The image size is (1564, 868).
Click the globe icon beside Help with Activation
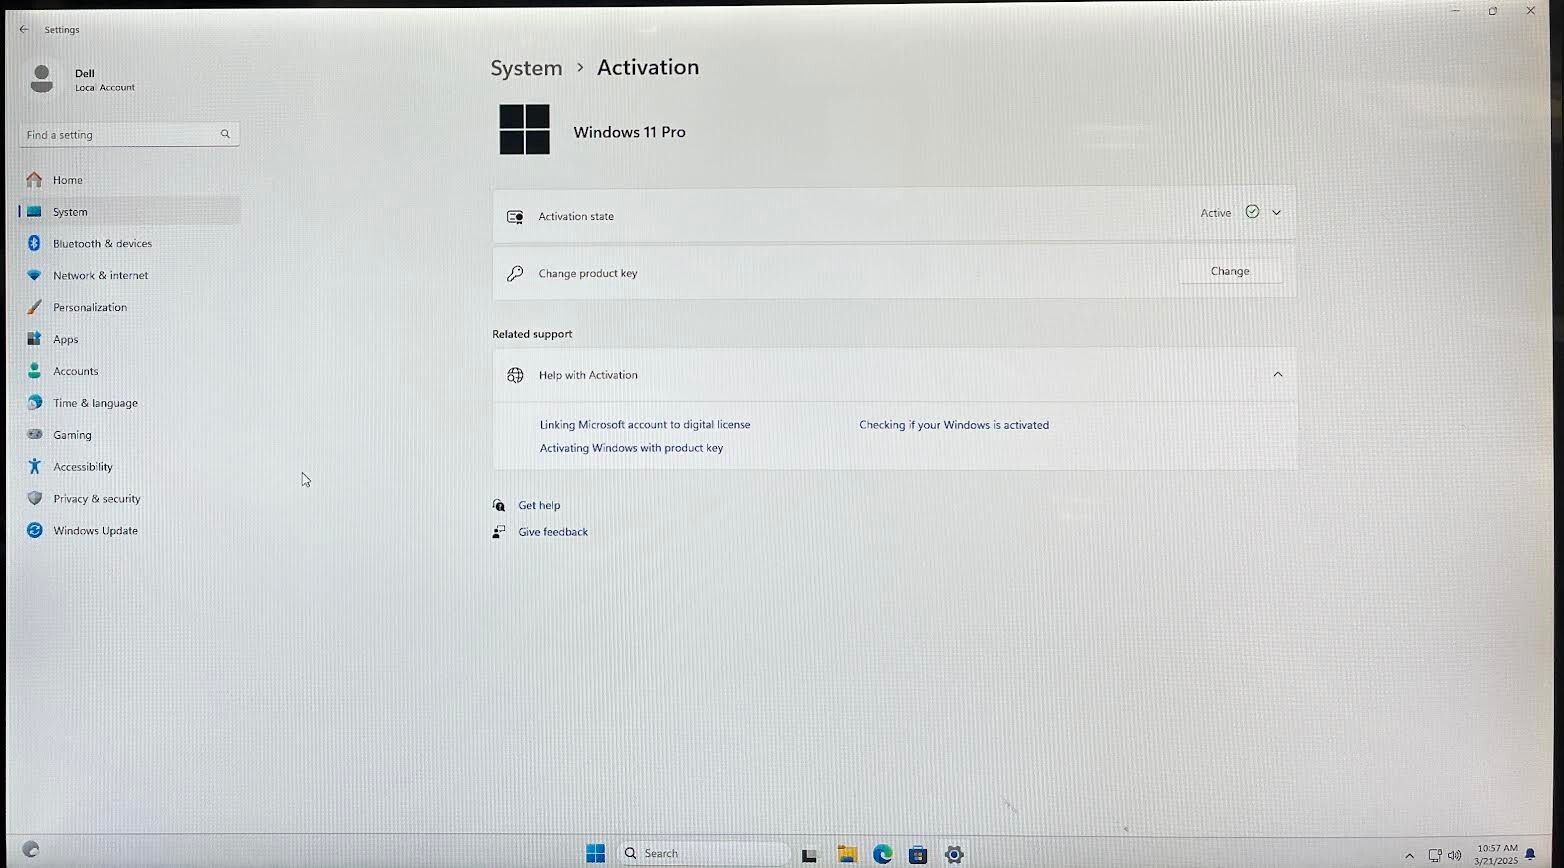(x=515, y=375)
